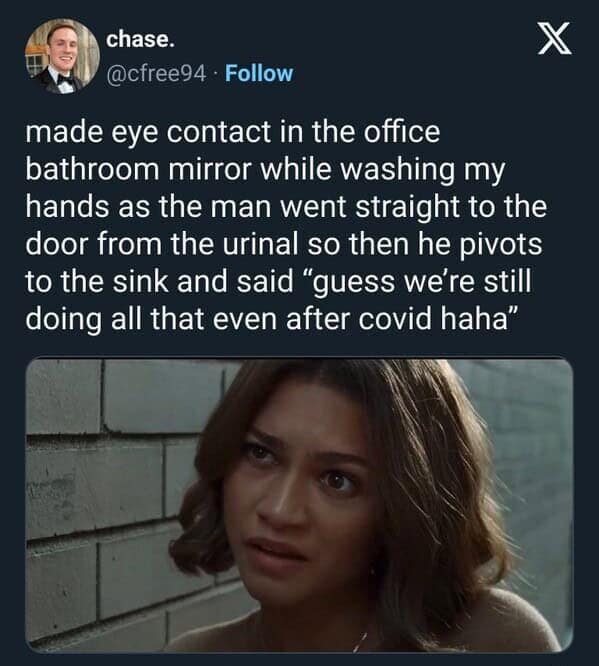Screen dimensions: 599x666
Task: Click the tweet body text
Action: (x=286, y=225)
